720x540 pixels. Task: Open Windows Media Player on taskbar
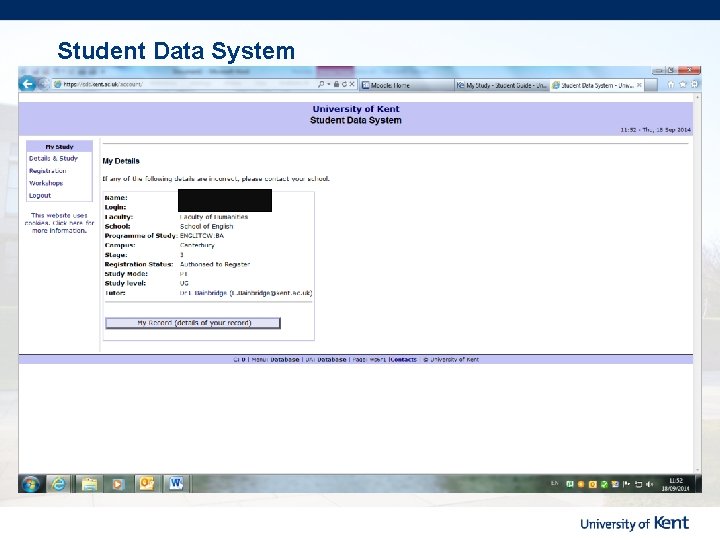pos(118,484)
